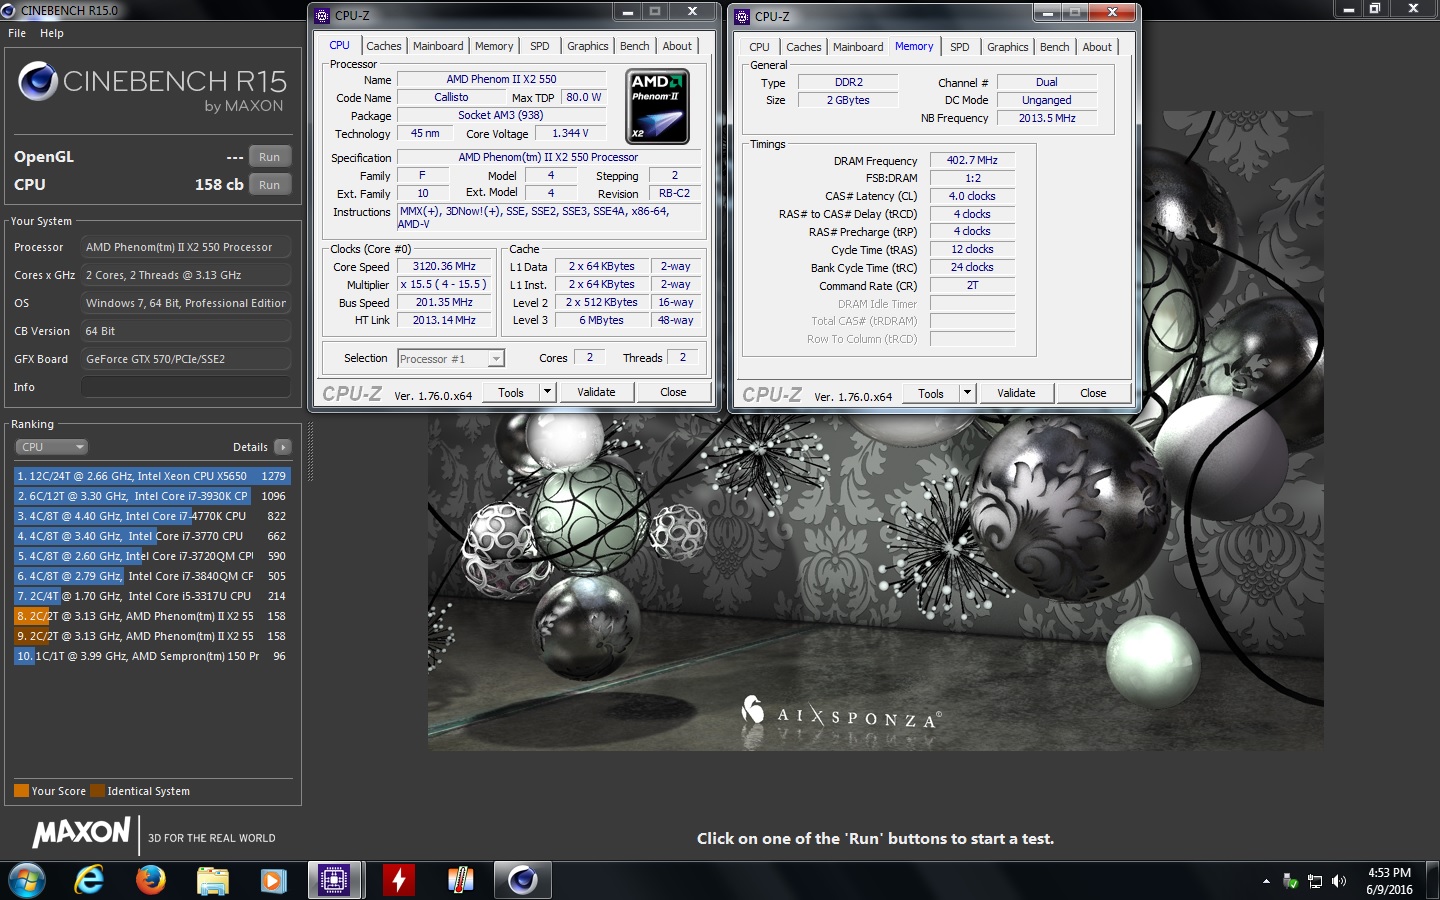Click the Cinebench icon in the title bar
The width and height of the screenshot is (1440, 900).
8,10
